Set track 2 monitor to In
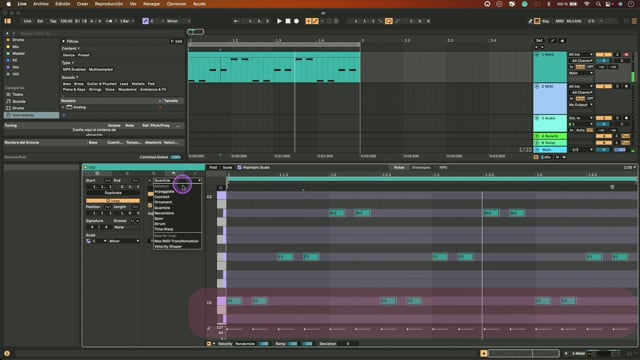 (571, 98)
